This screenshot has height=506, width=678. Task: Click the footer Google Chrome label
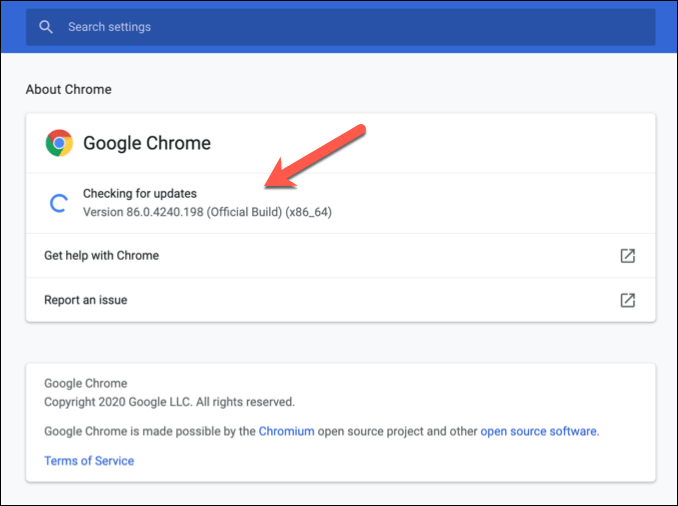[x=86, y=383]
